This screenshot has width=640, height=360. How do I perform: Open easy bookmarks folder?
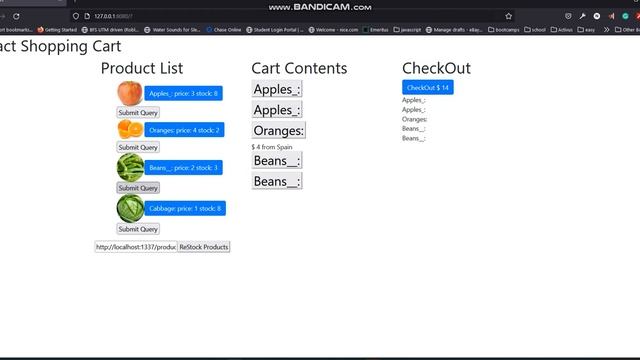point(586,30)
